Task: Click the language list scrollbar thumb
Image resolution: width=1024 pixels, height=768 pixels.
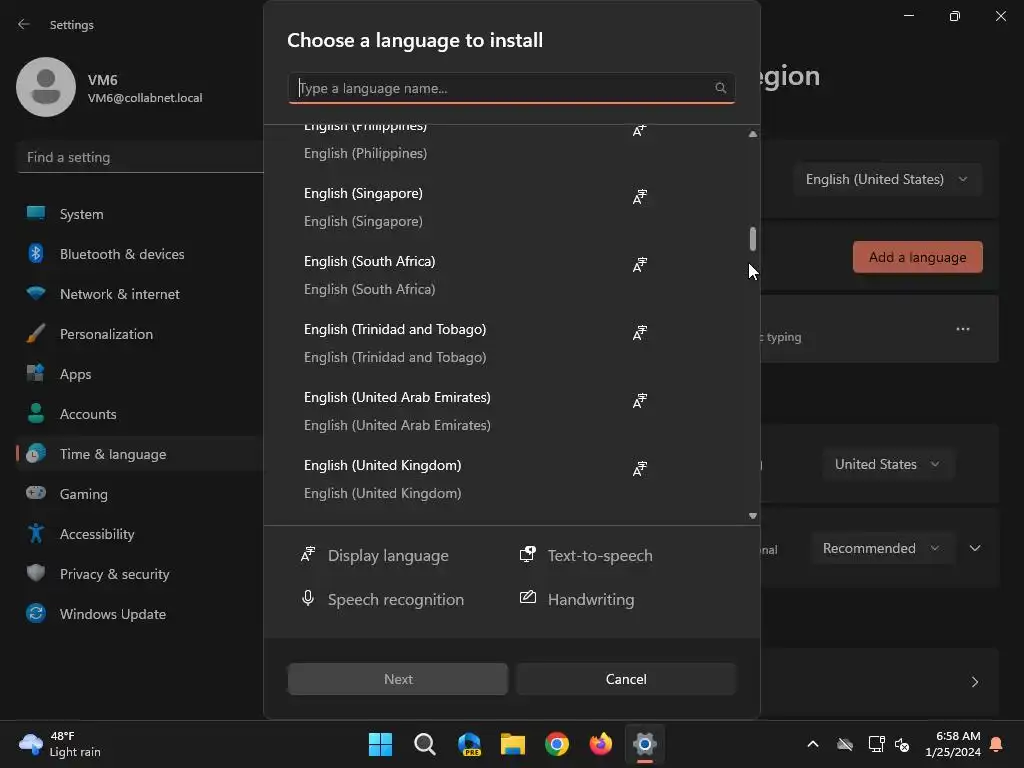Action: 753,239
